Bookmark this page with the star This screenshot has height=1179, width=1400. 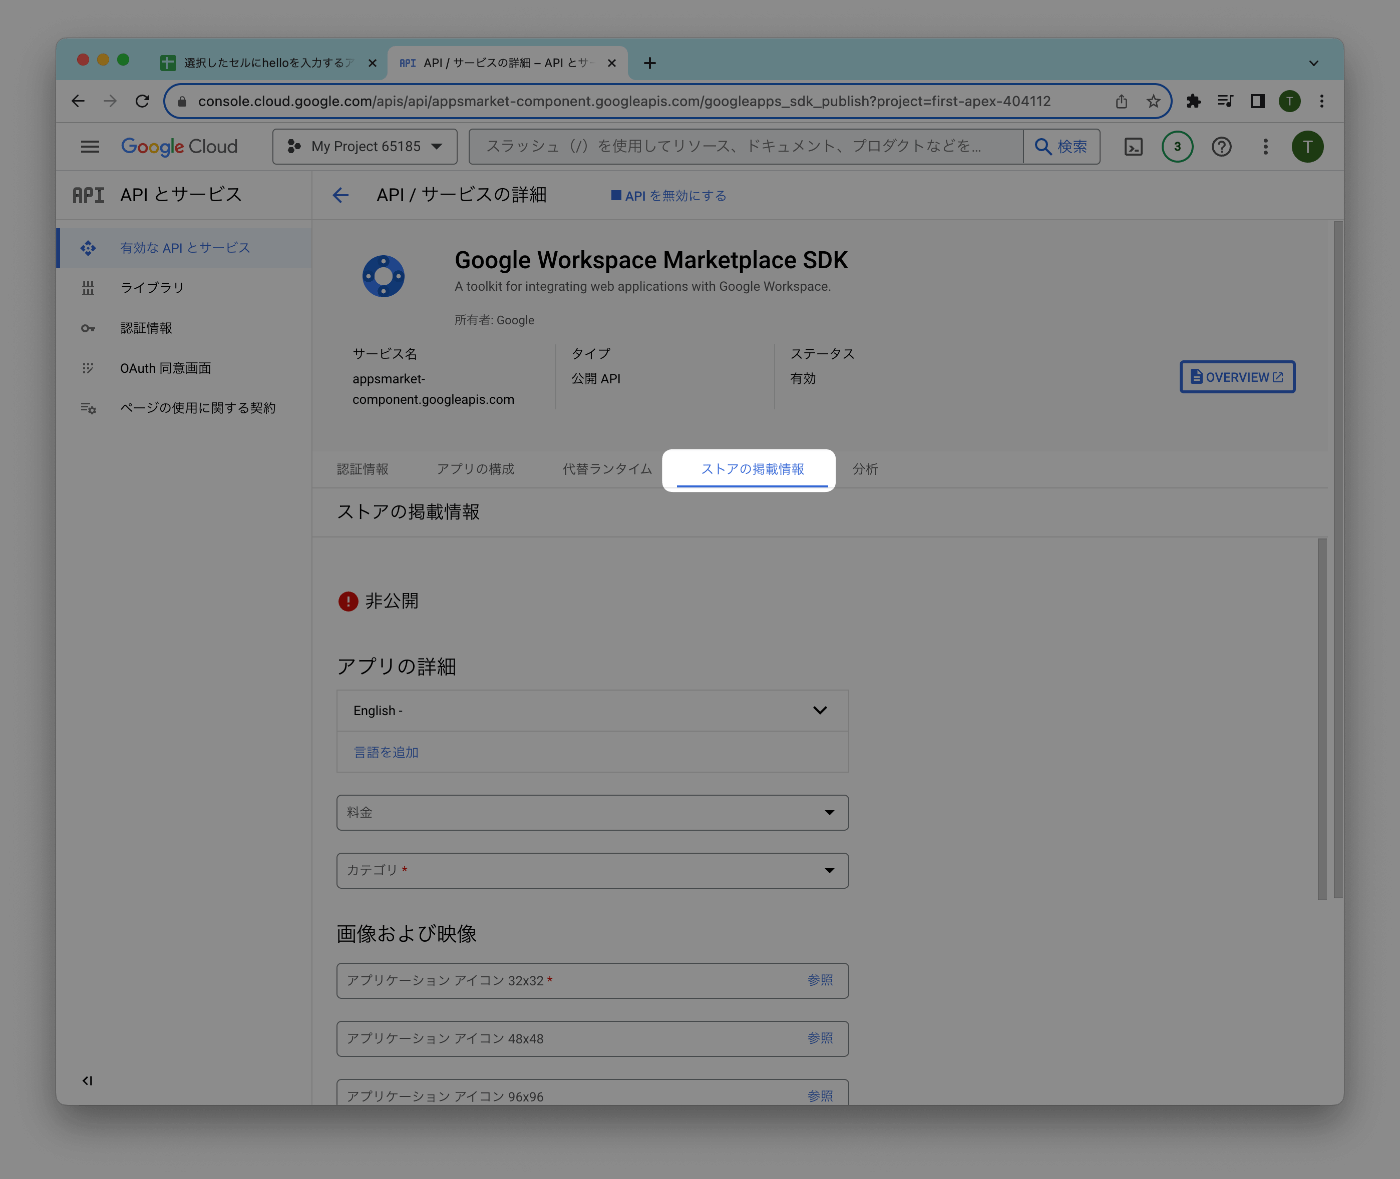[1153, 101]
